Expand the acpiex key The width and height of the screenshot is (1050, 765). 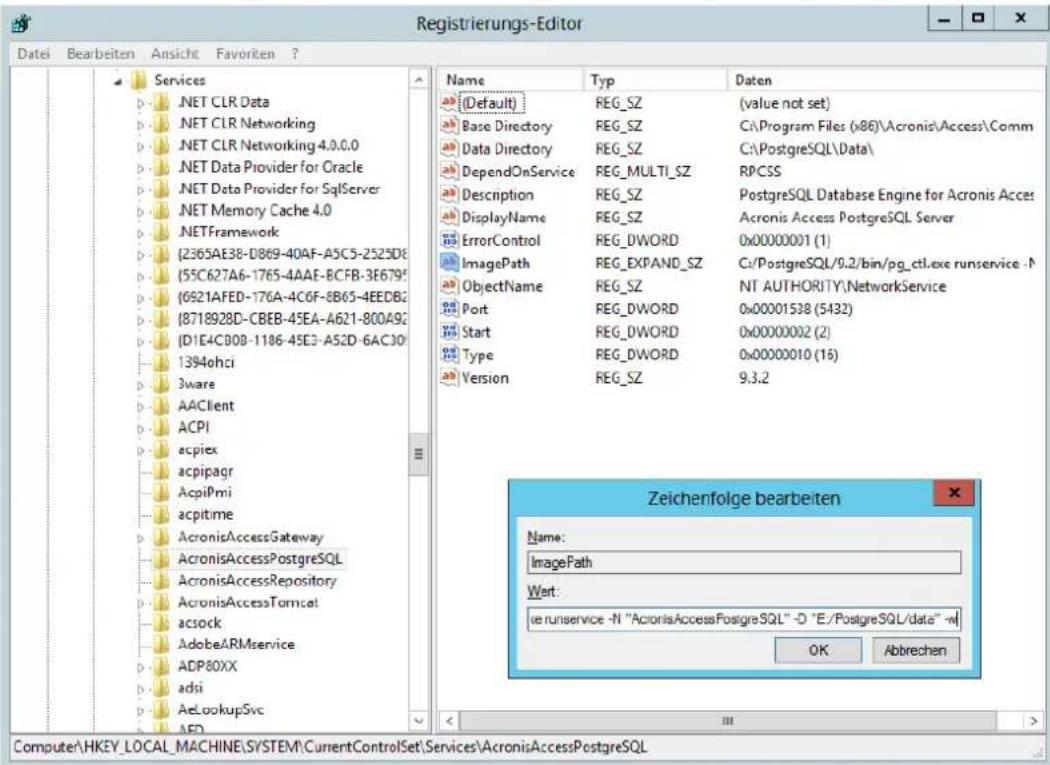pos(141,450)
